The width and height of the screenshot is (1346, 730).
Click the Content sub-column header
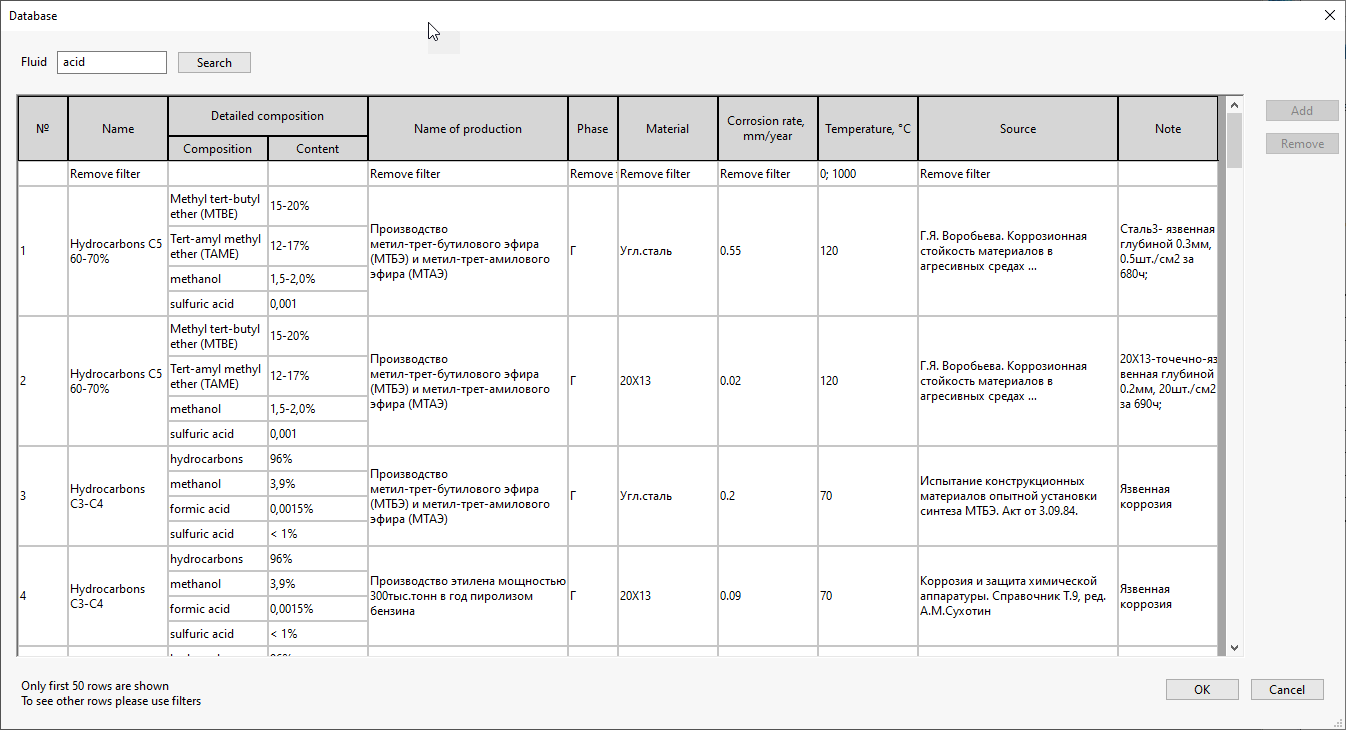(318, 149)
